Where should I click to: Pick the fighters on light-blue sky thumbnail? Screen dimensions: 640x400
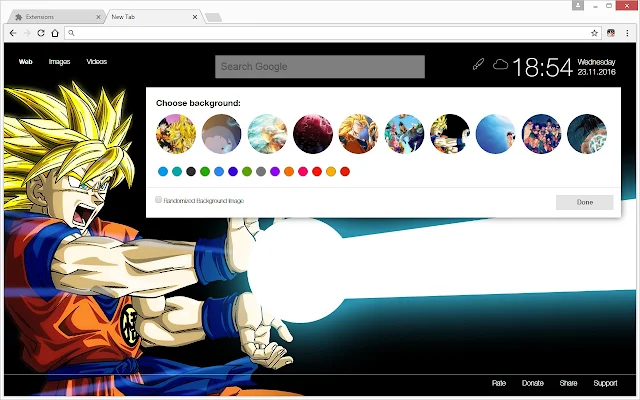tap(404, 134)
